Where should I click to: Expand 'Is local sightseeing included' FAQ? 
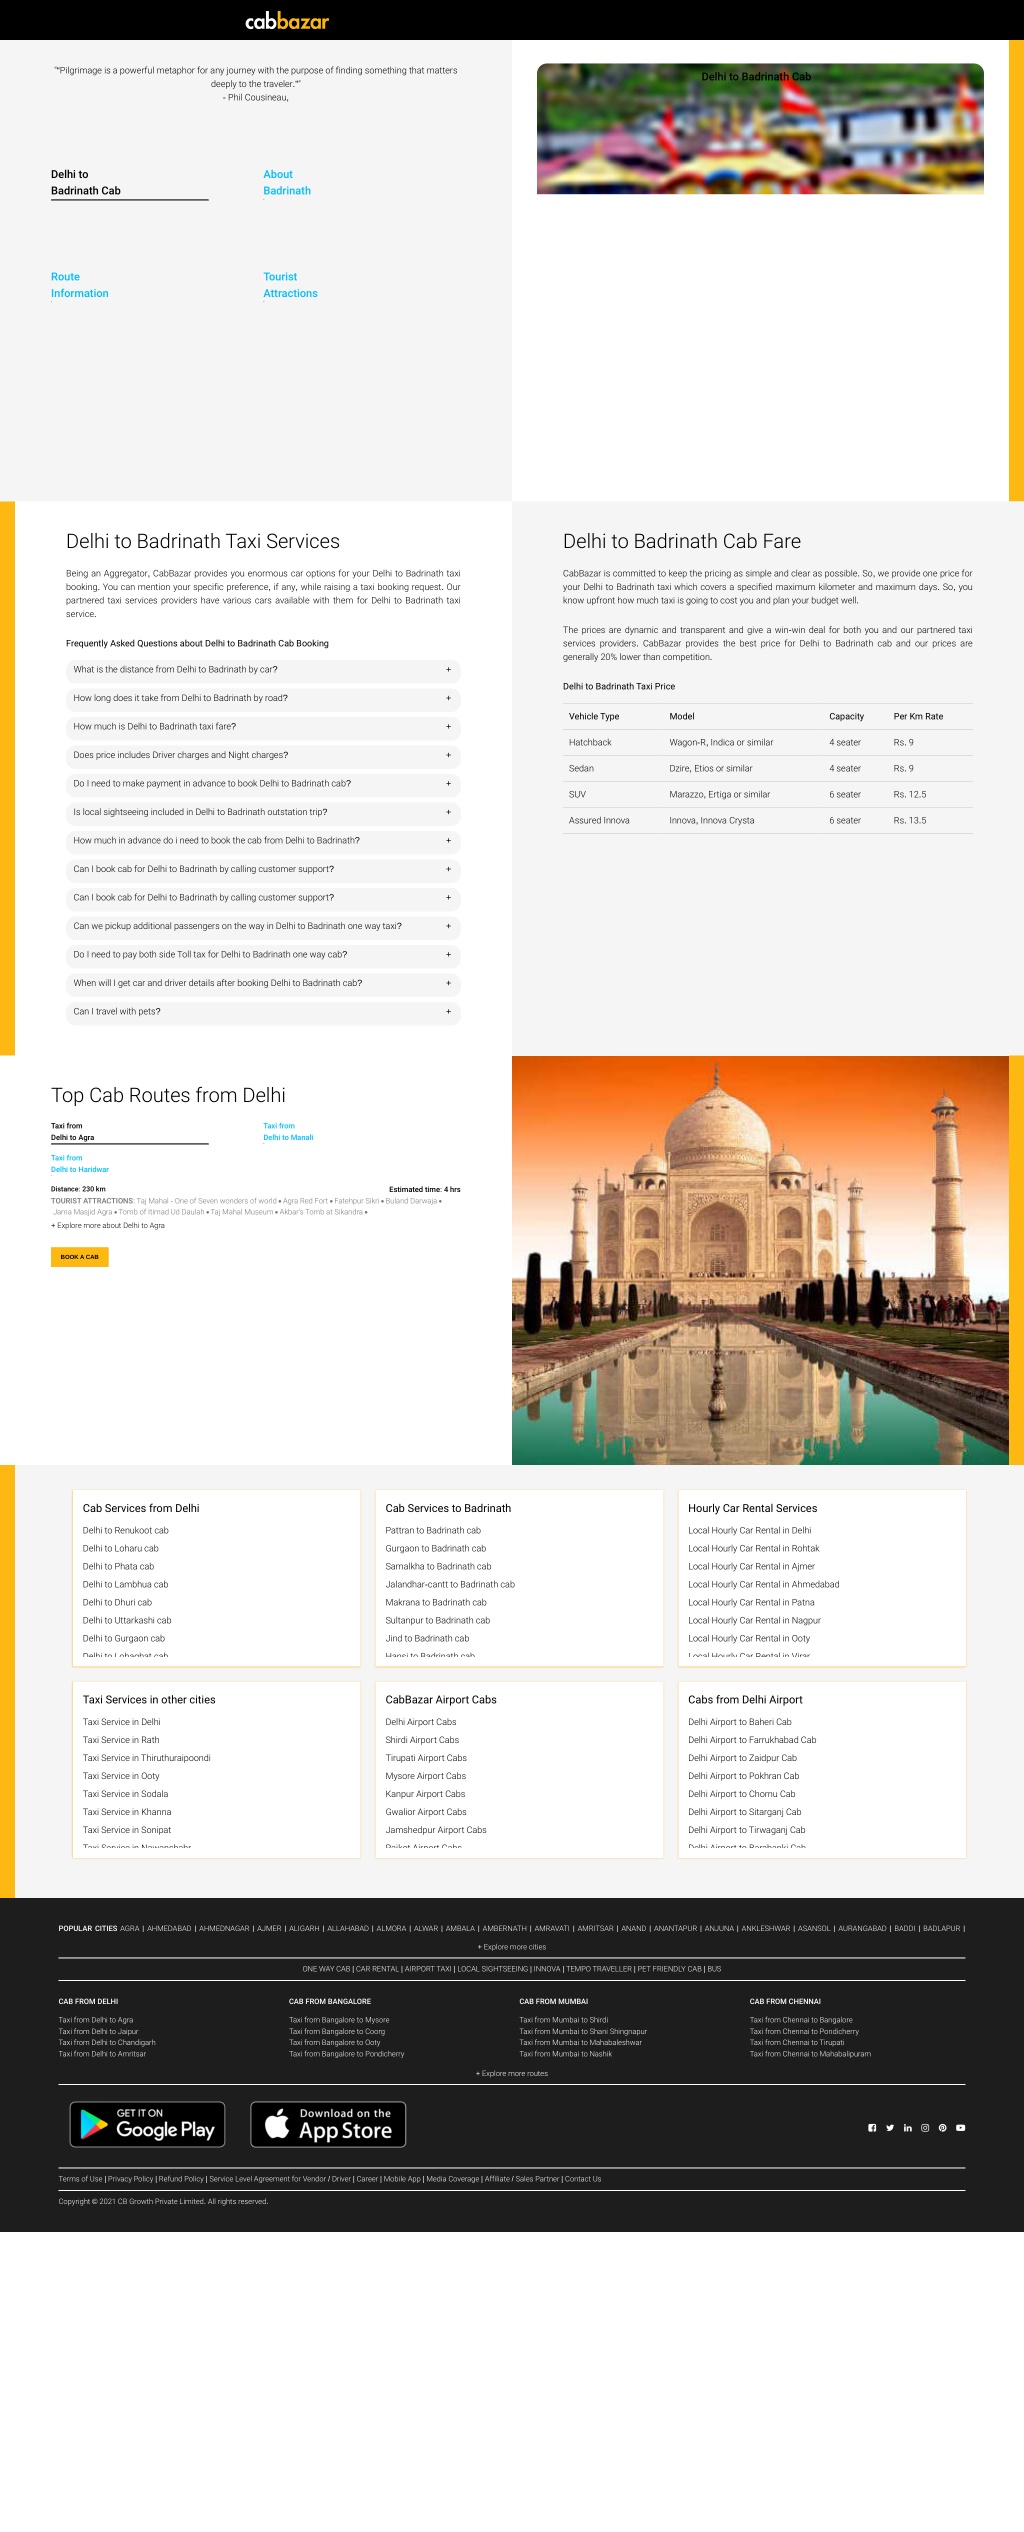(263, 812)
